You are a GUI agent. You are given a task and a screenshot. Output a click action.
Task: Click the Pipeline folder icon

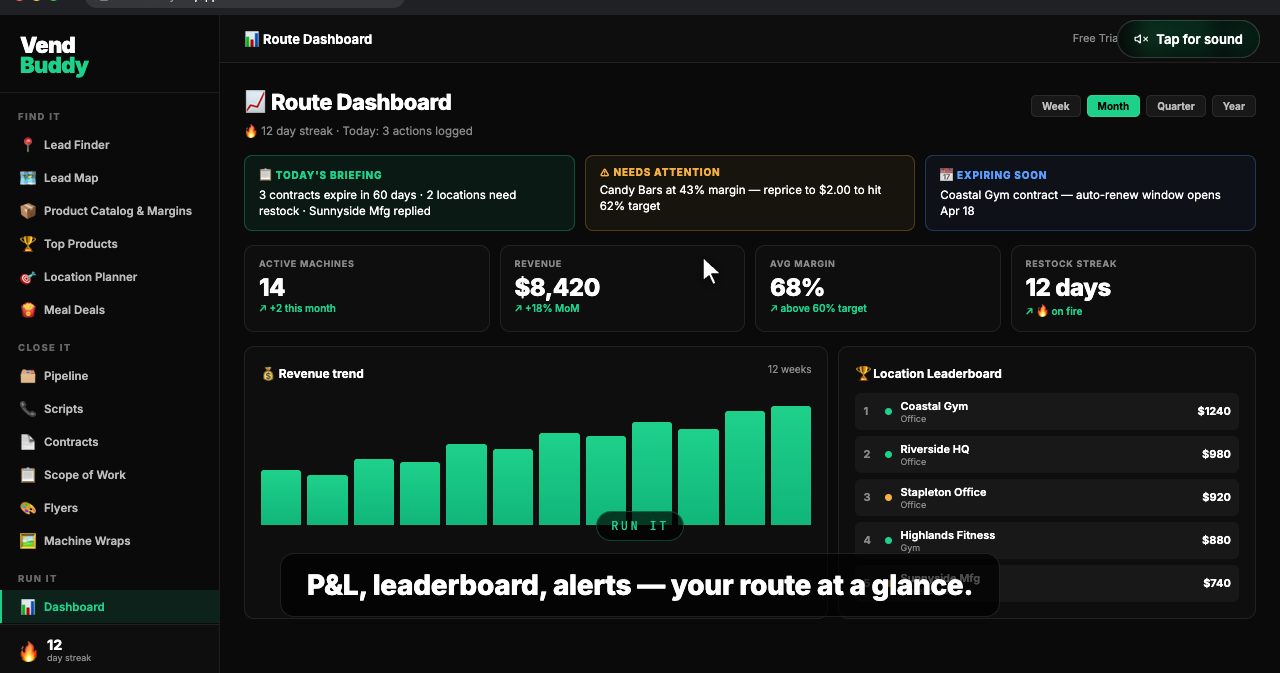click(28, 376)
